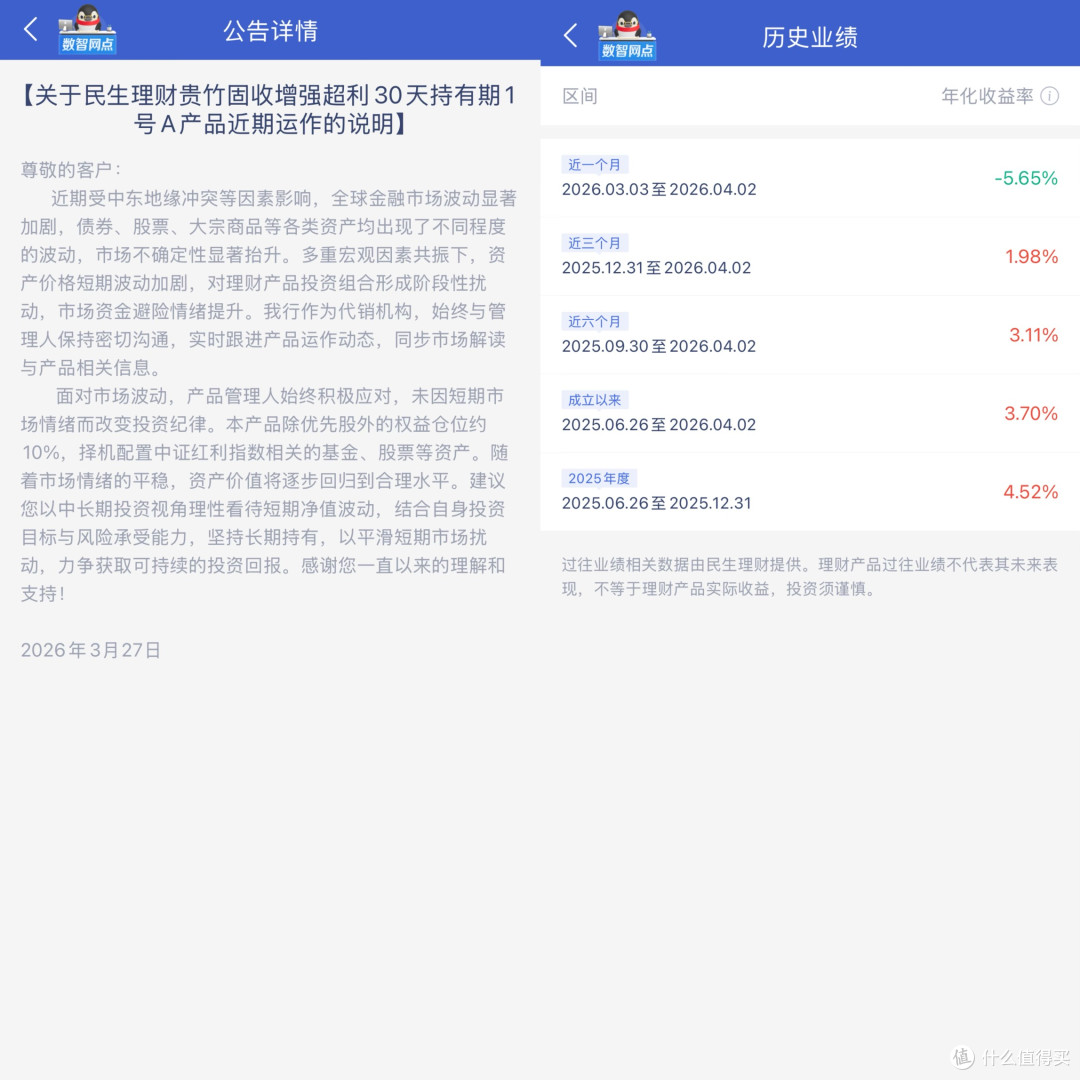The image size is (1080, 1080).
Task: Go back from the 历史业绩 page
Action: 570,35
